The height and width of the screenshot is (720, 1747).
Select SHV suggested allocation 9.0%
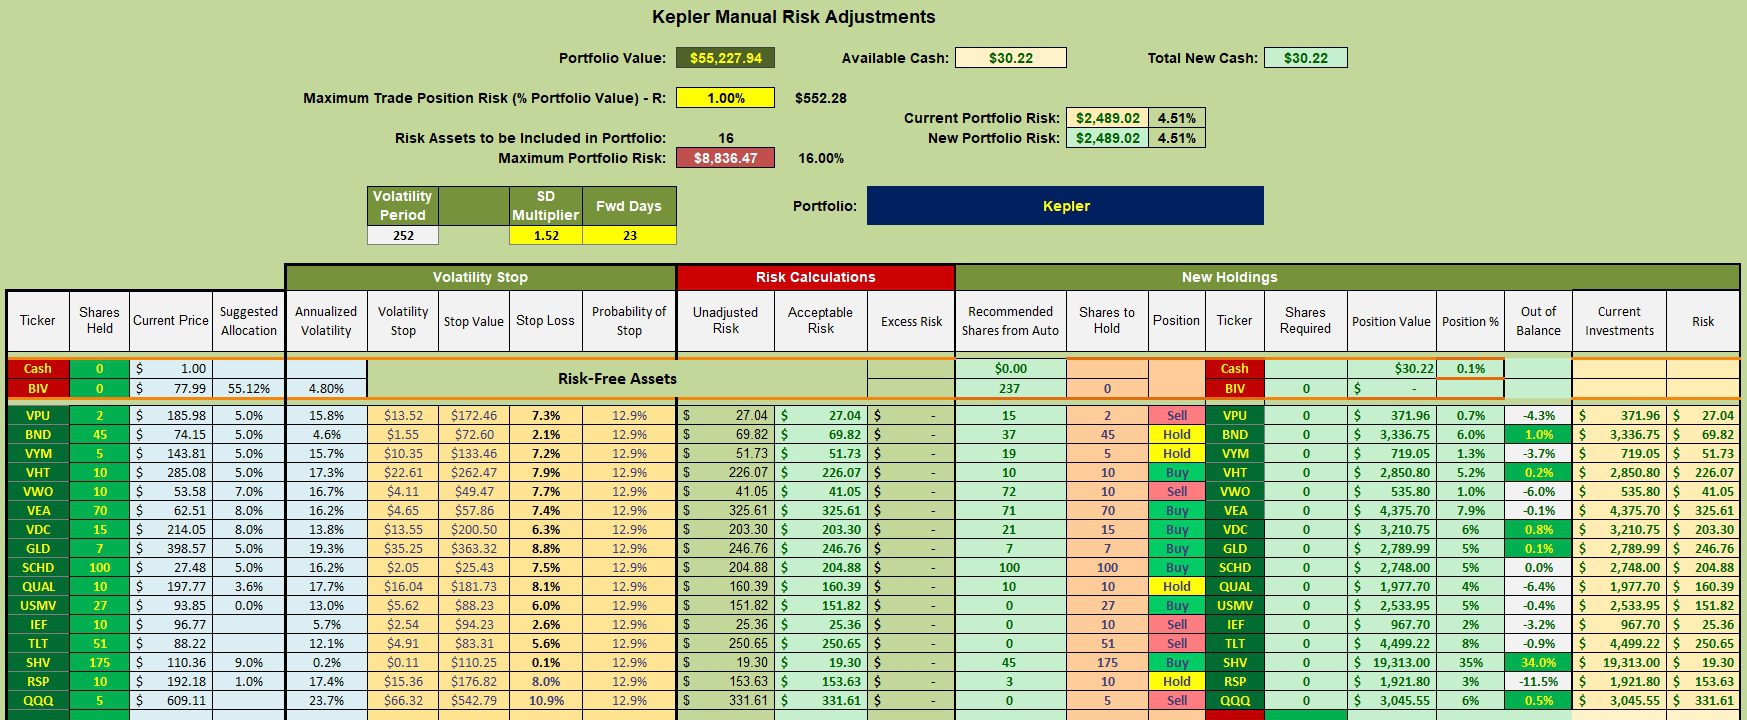(248, 663)
